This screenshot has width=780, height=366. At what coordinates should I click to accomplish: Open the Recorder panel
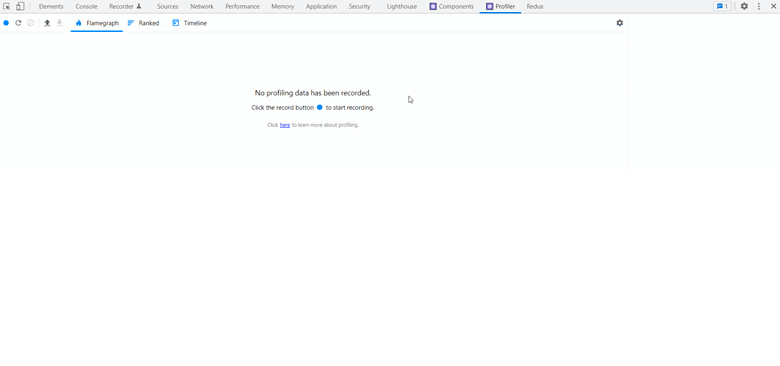tap(125, 6)
